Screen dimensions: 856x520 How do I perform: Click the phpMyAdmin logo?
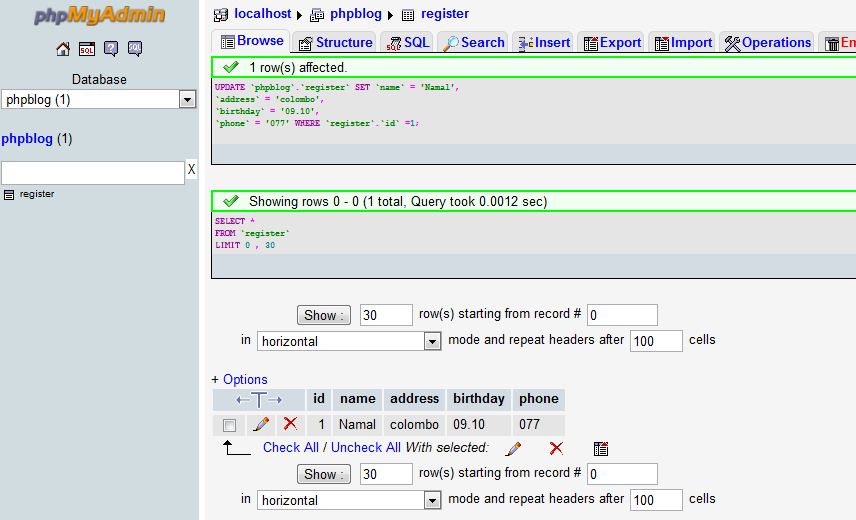[99, 15]
